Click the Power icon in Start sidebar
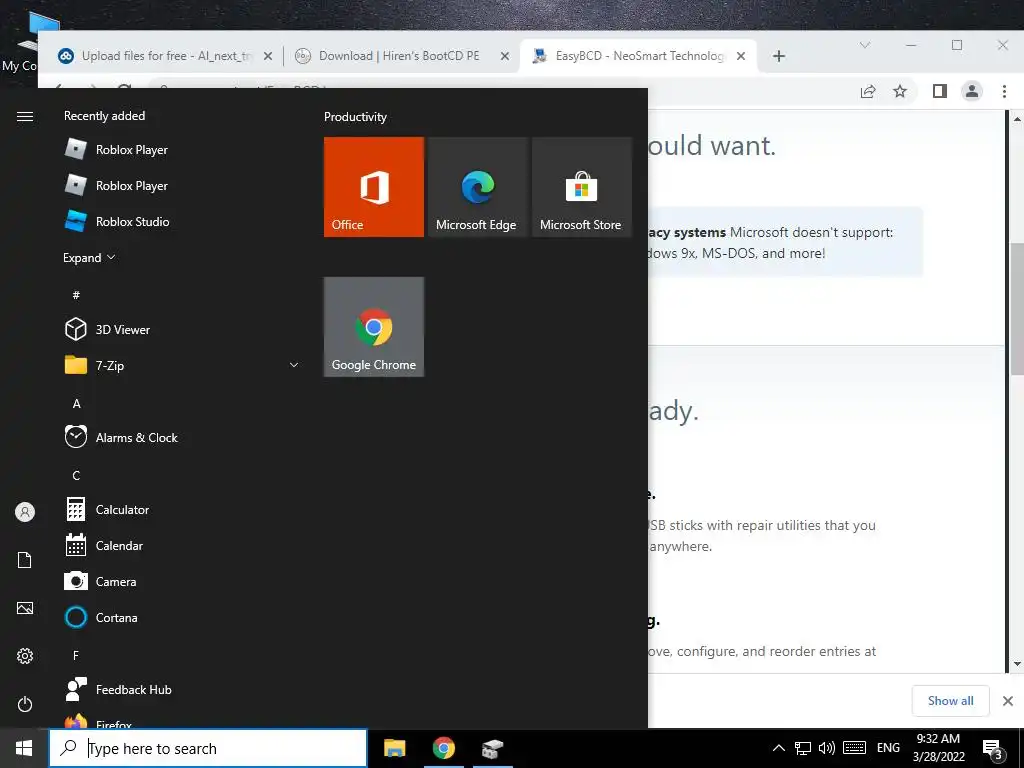 pos(25,704)
